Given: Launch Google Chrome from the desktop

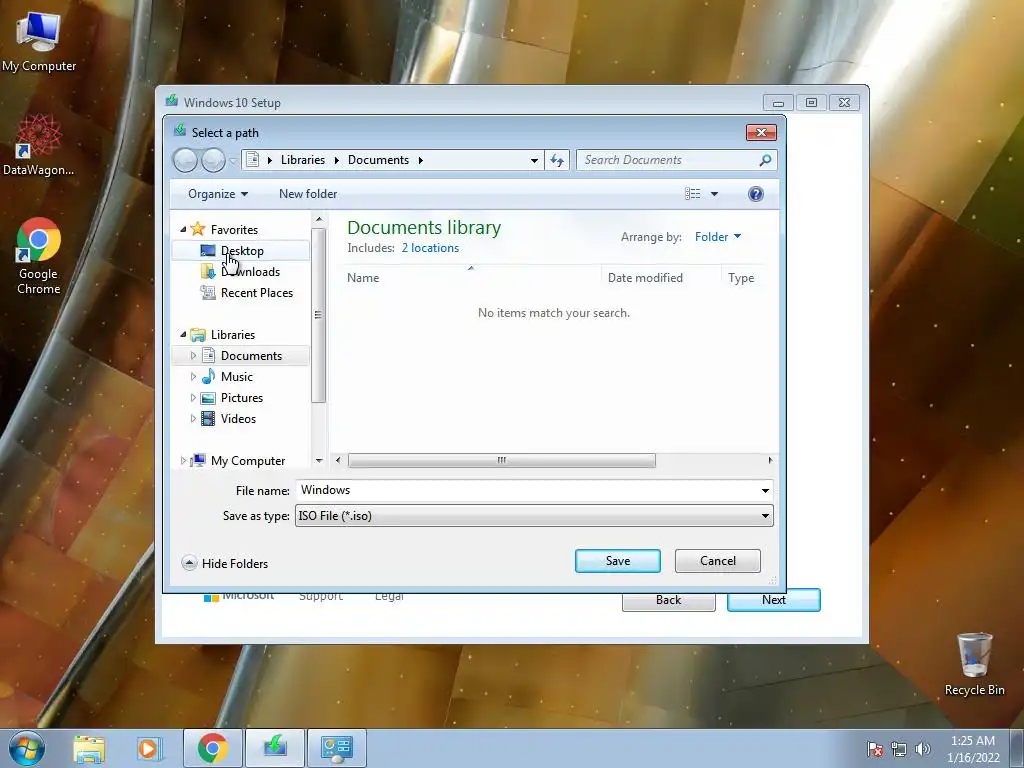Looking at the screenshot, I should coord(39,256).
